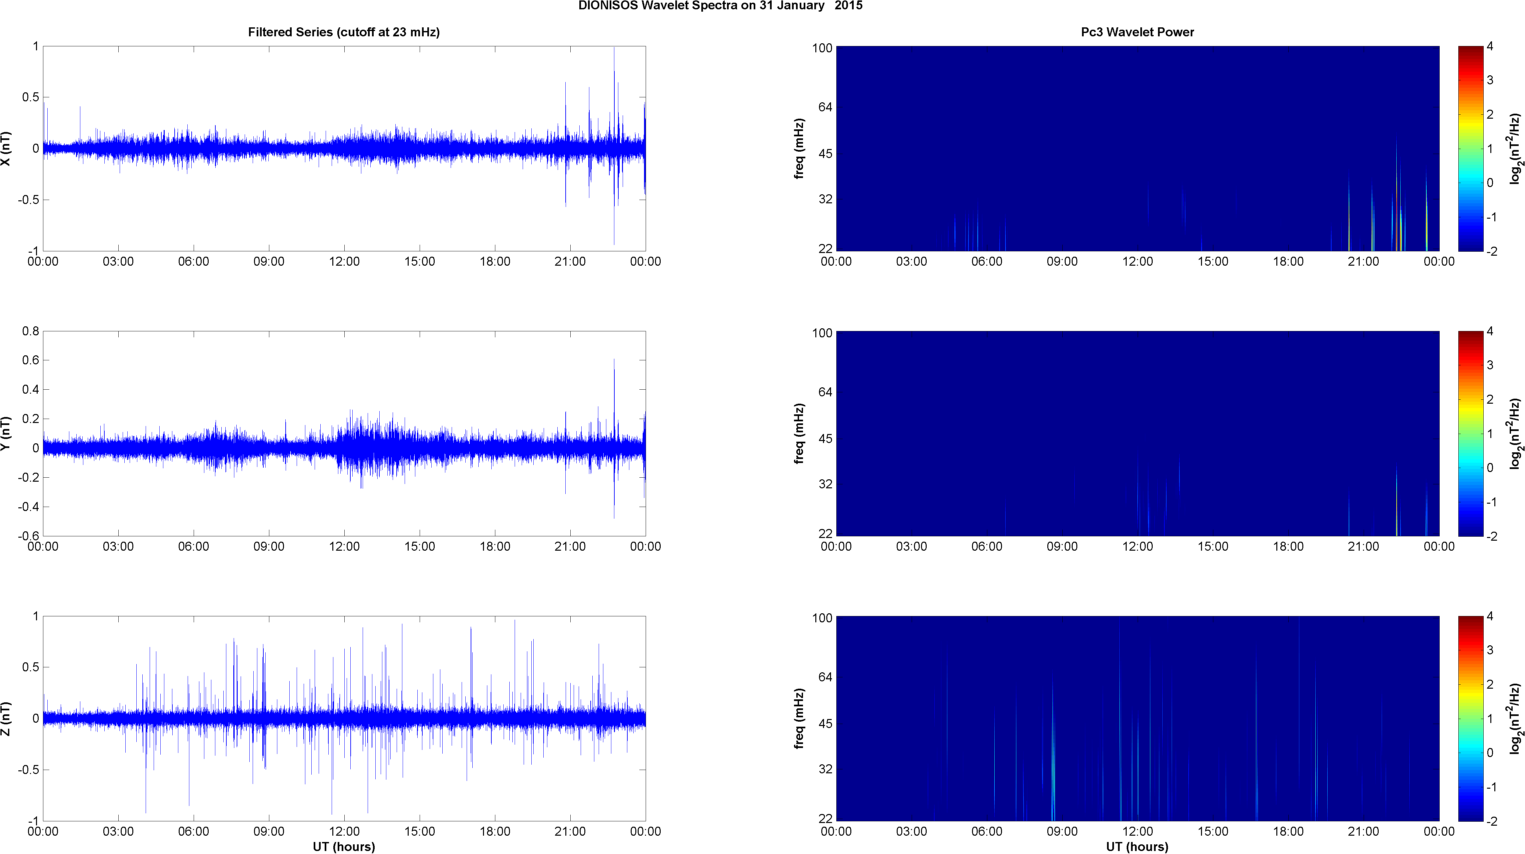The width and height of the screenshot is (1525, 854).
Task: Open the X component filtered time series plot
Action: [344, 148]
